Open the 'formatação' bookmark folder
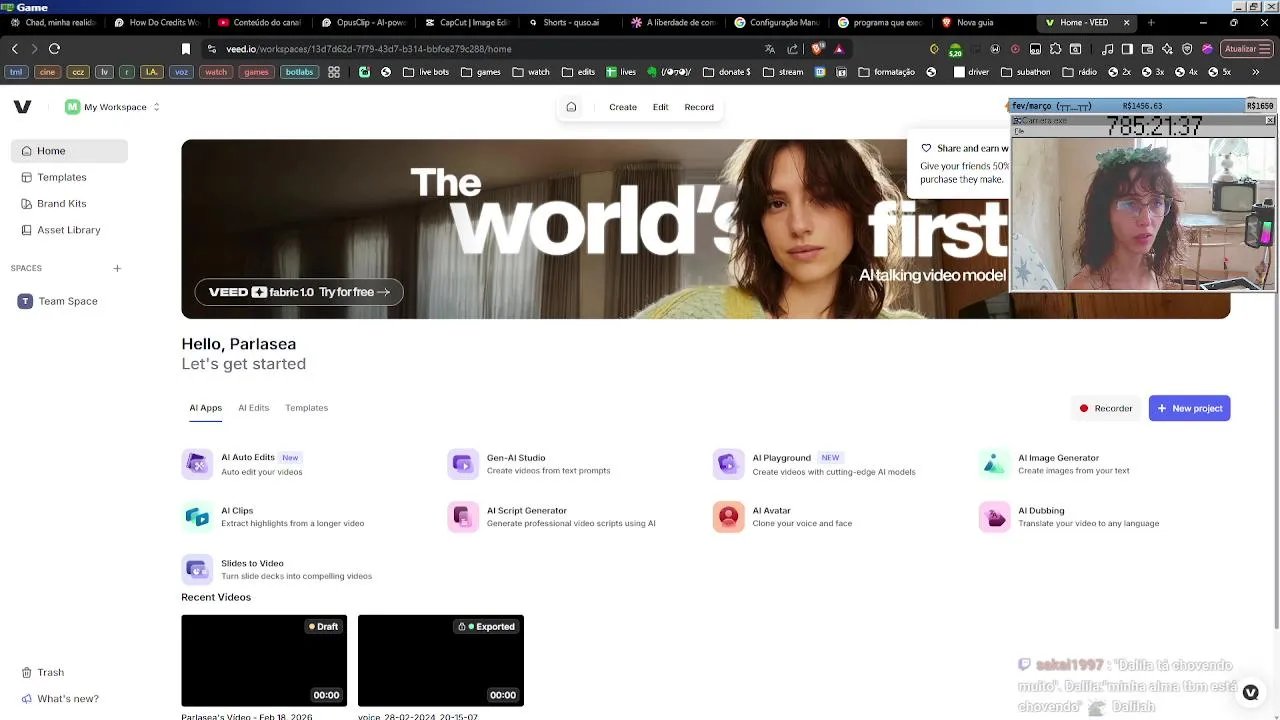 [x=886, y=72]
